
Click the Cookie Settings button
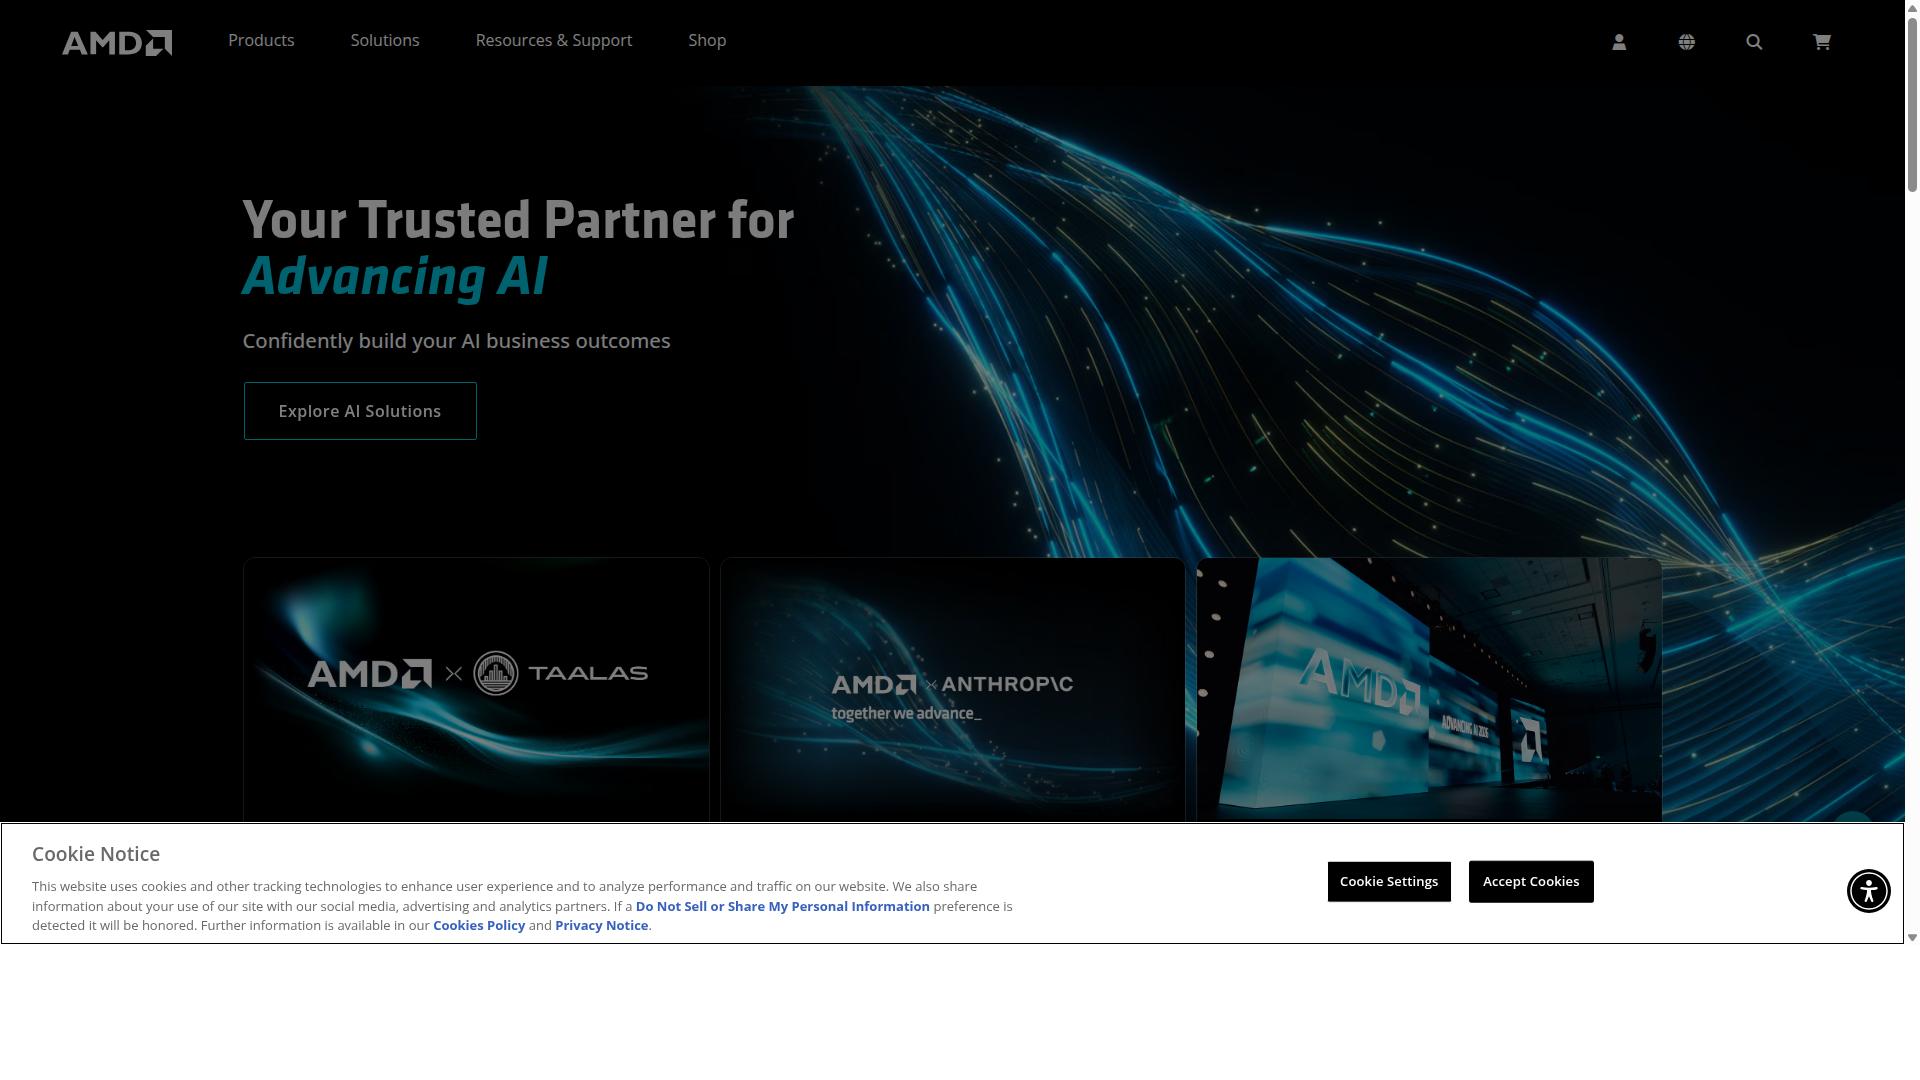point(1389,881)
